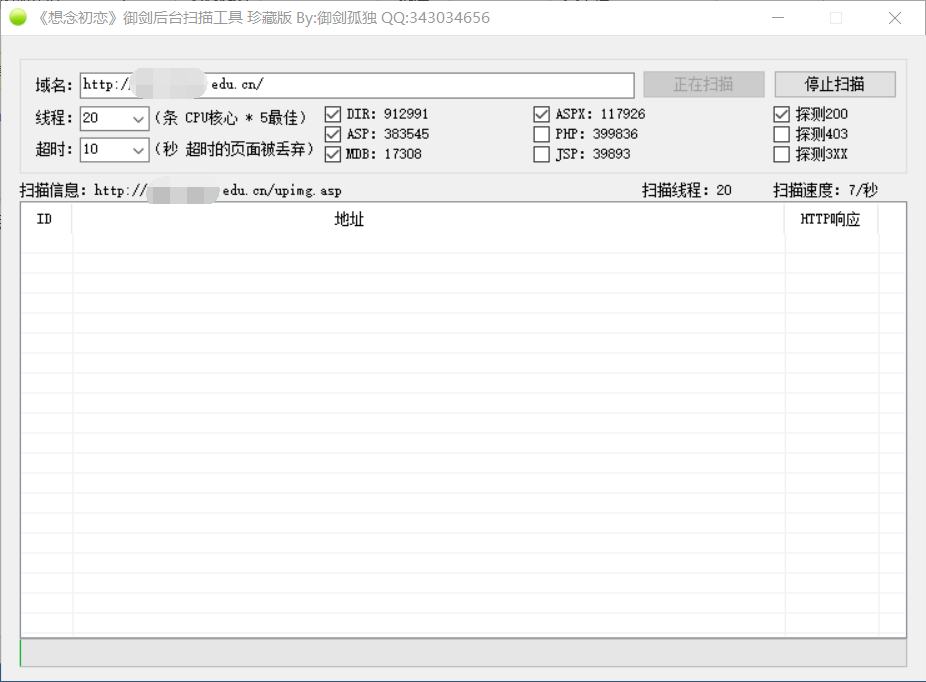Click the 域名 URL input field
This screenshot has width=926, height=682.
coord(357,85)
